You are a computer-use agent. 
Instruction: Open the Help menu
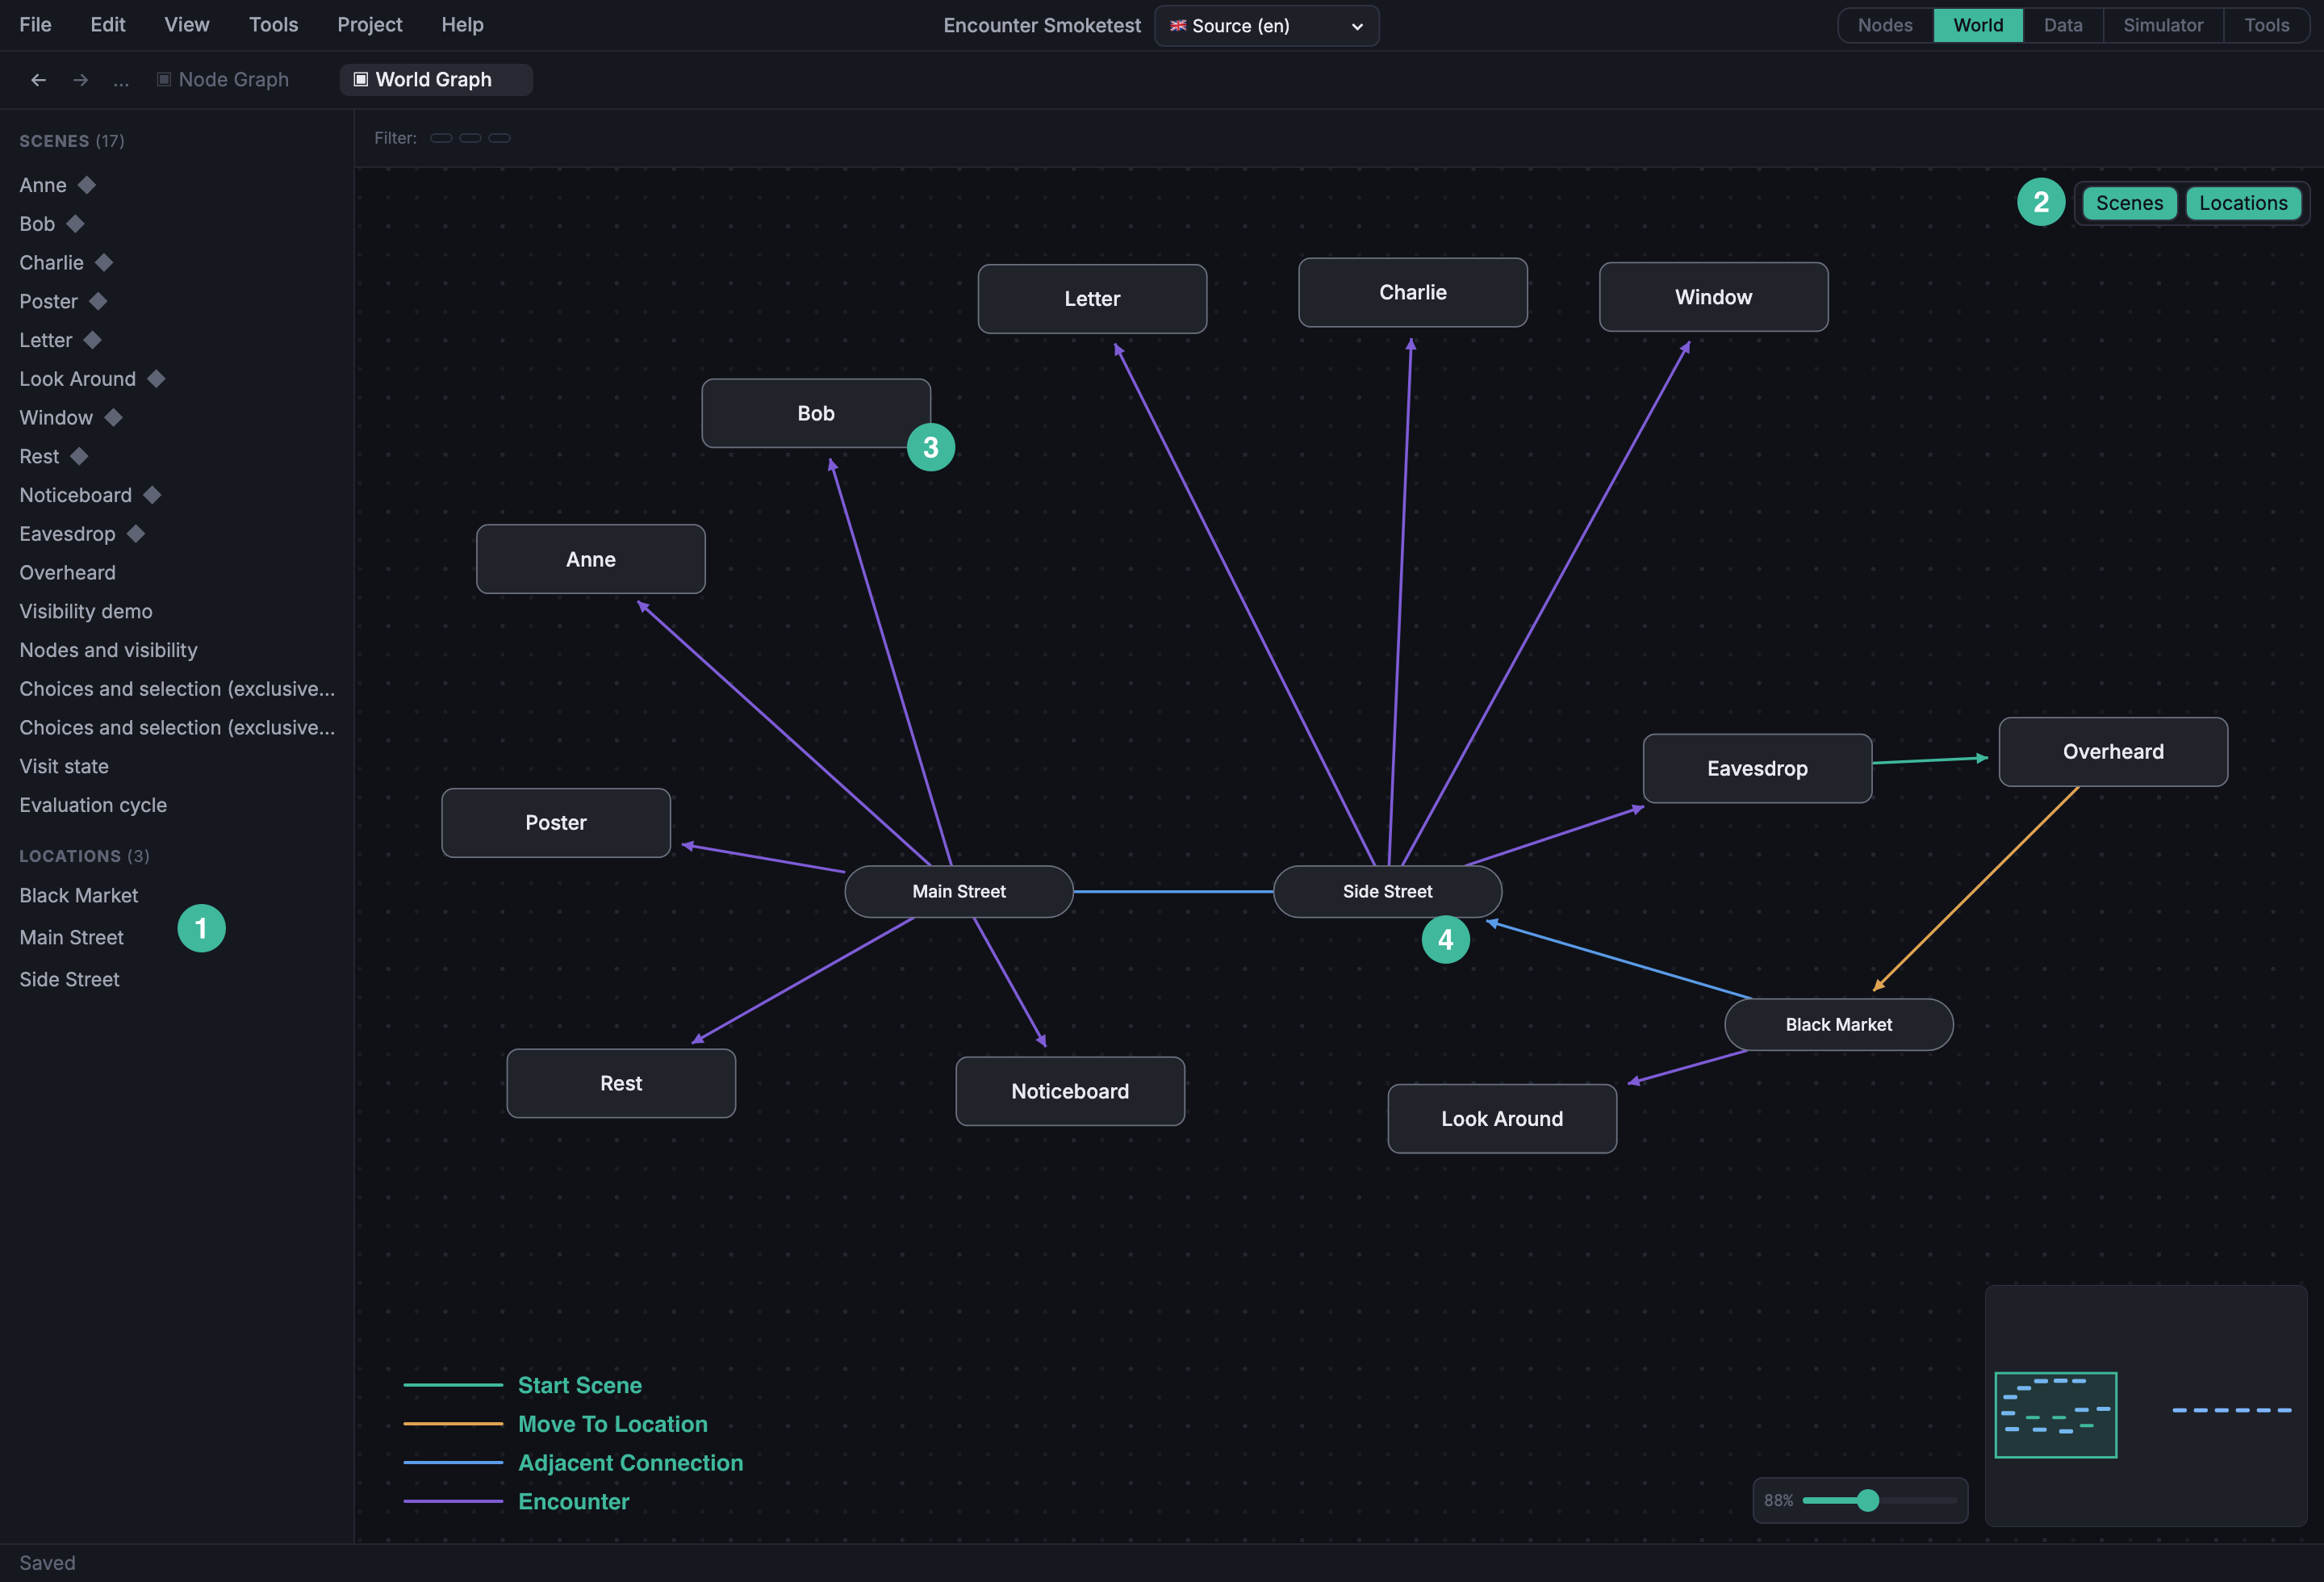462,25
